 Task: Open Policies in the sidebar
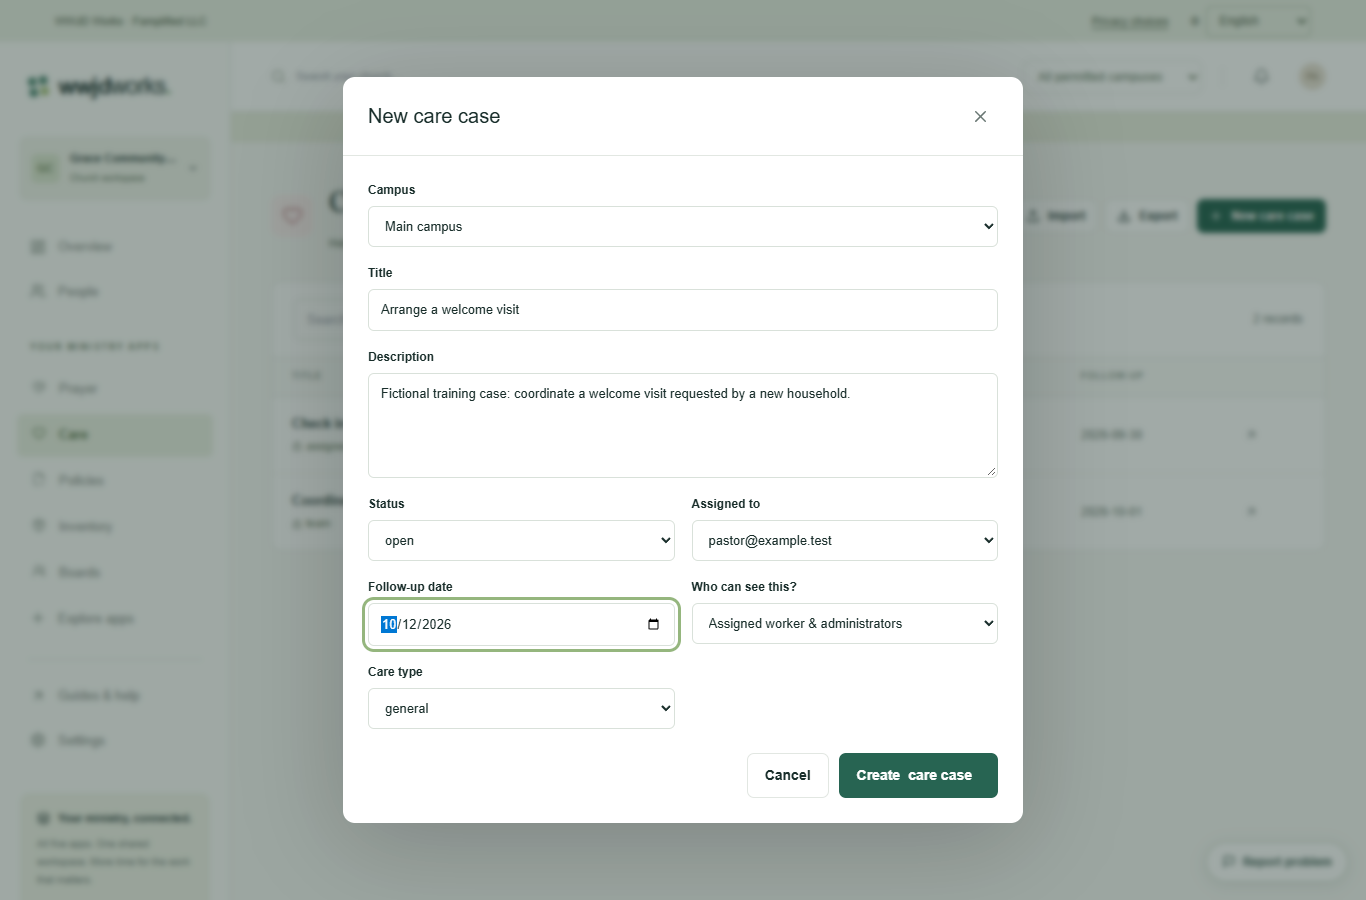click(115, 480)
